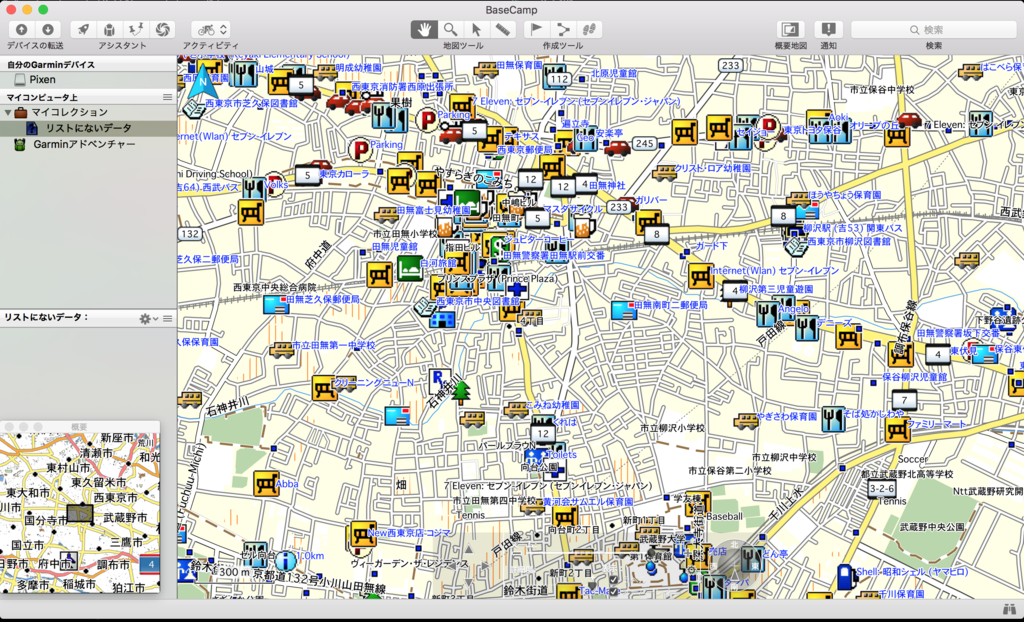Click the 検索 search field
Screen dimensions: 1024x622
point(934,29)
